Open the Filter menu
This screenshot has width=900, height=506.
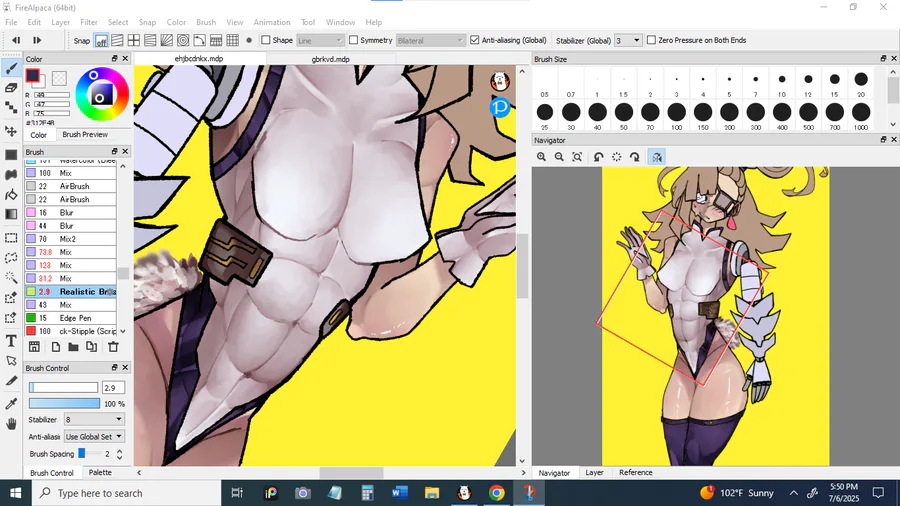[x=88, y=22]
